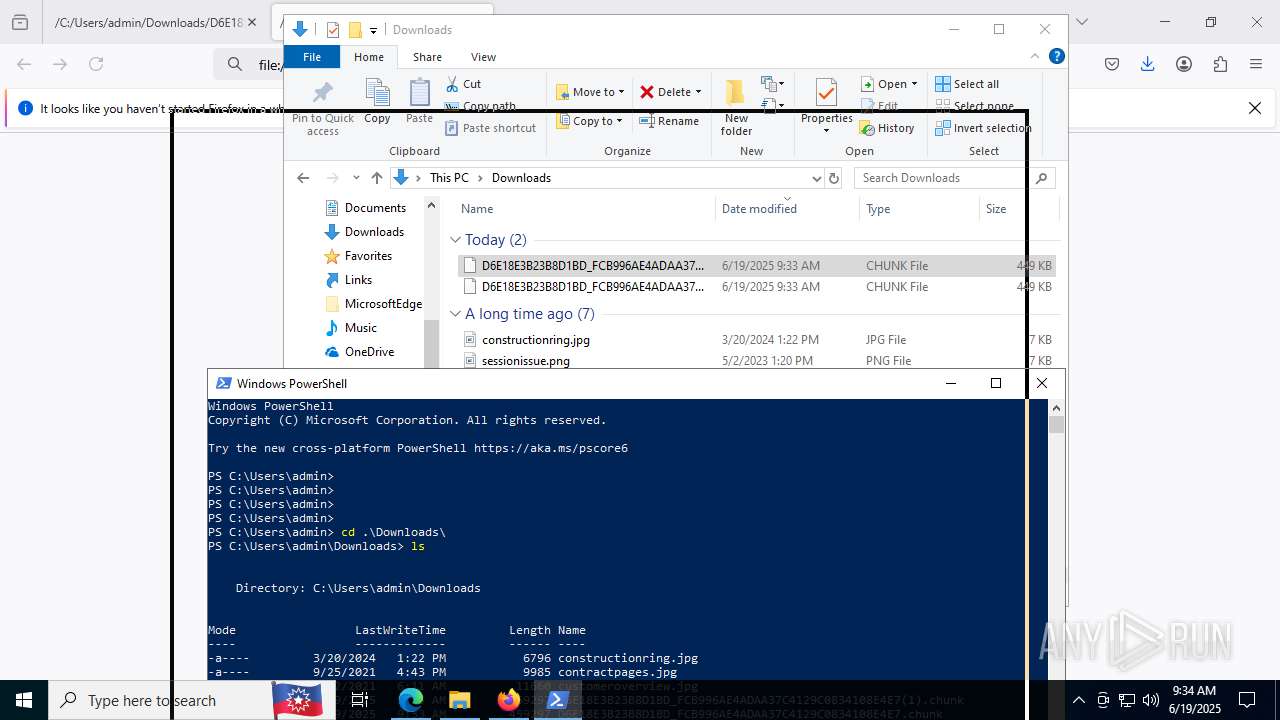The image size is (1280, 720).
Task: Collapse the Today (2) group
Action: tap(456, 240)
